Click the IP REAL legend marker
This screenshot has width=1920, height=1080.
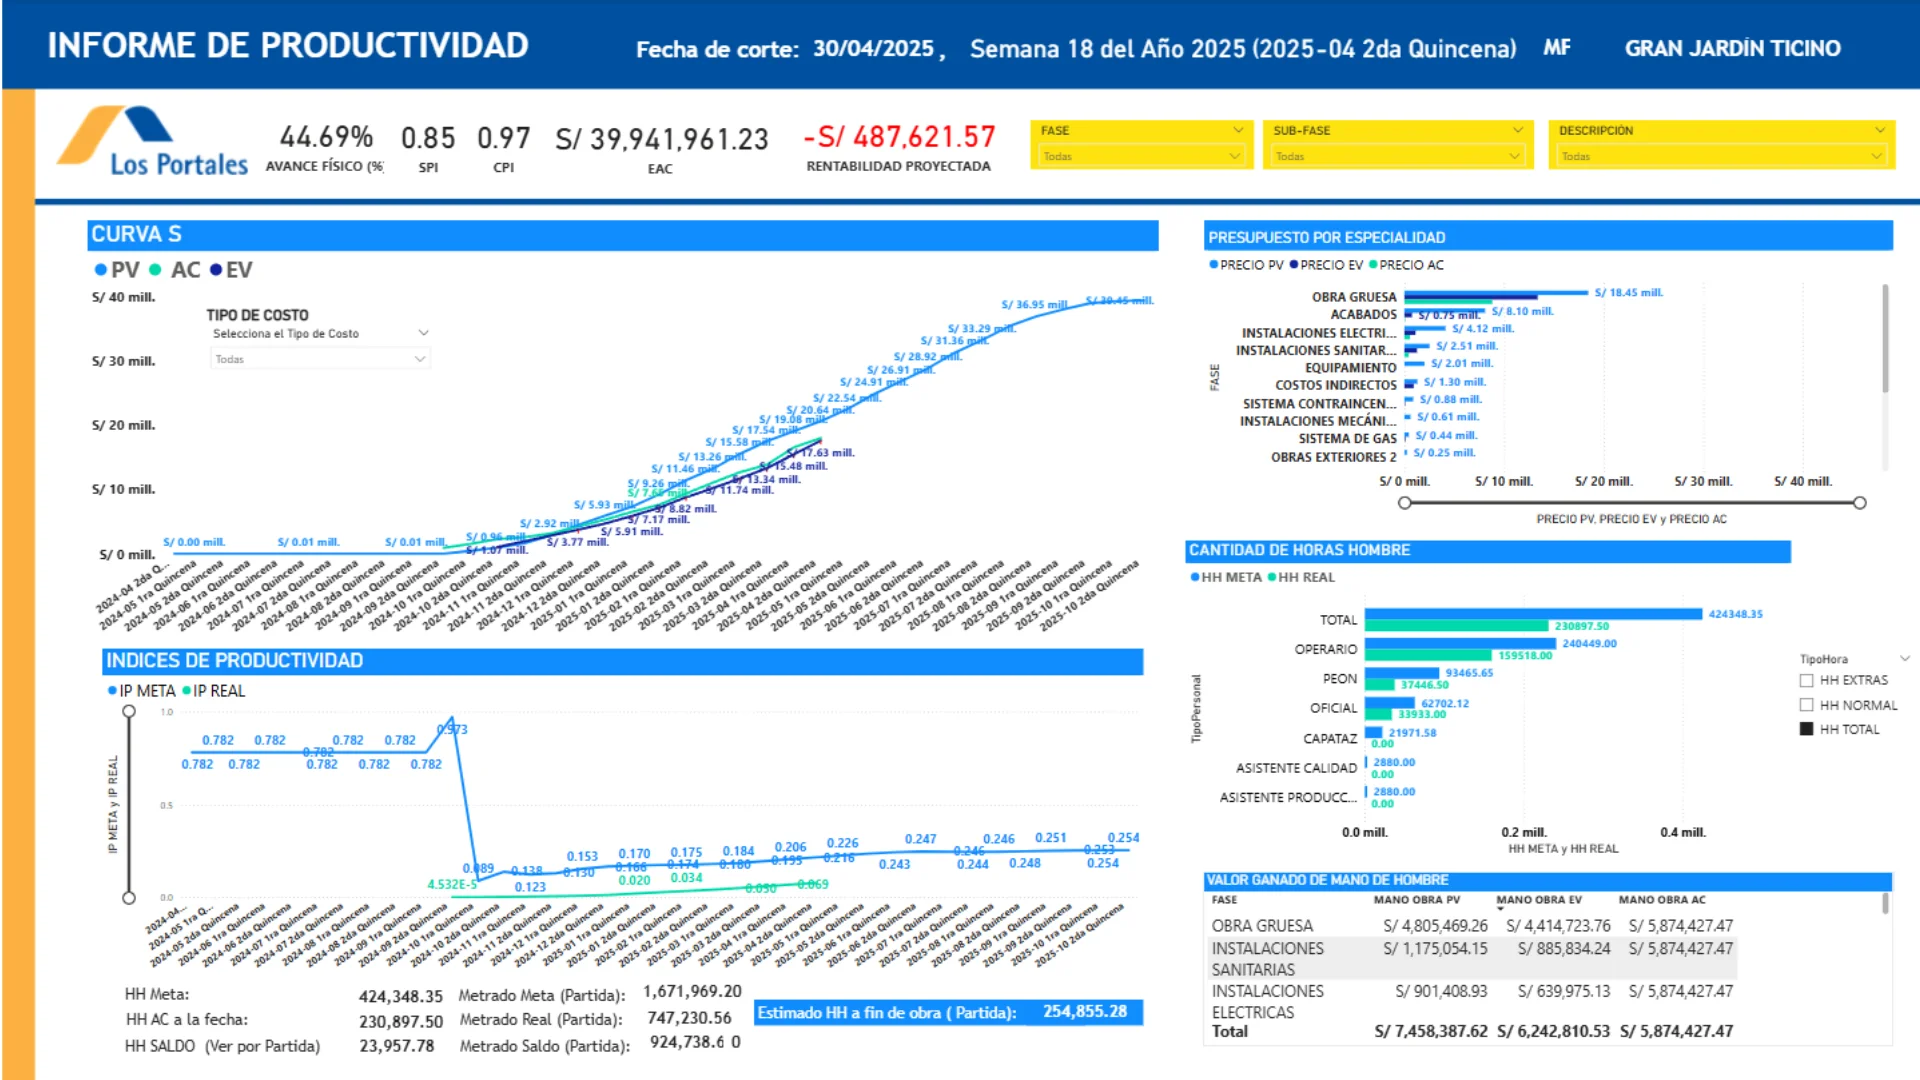click(187, 691)
